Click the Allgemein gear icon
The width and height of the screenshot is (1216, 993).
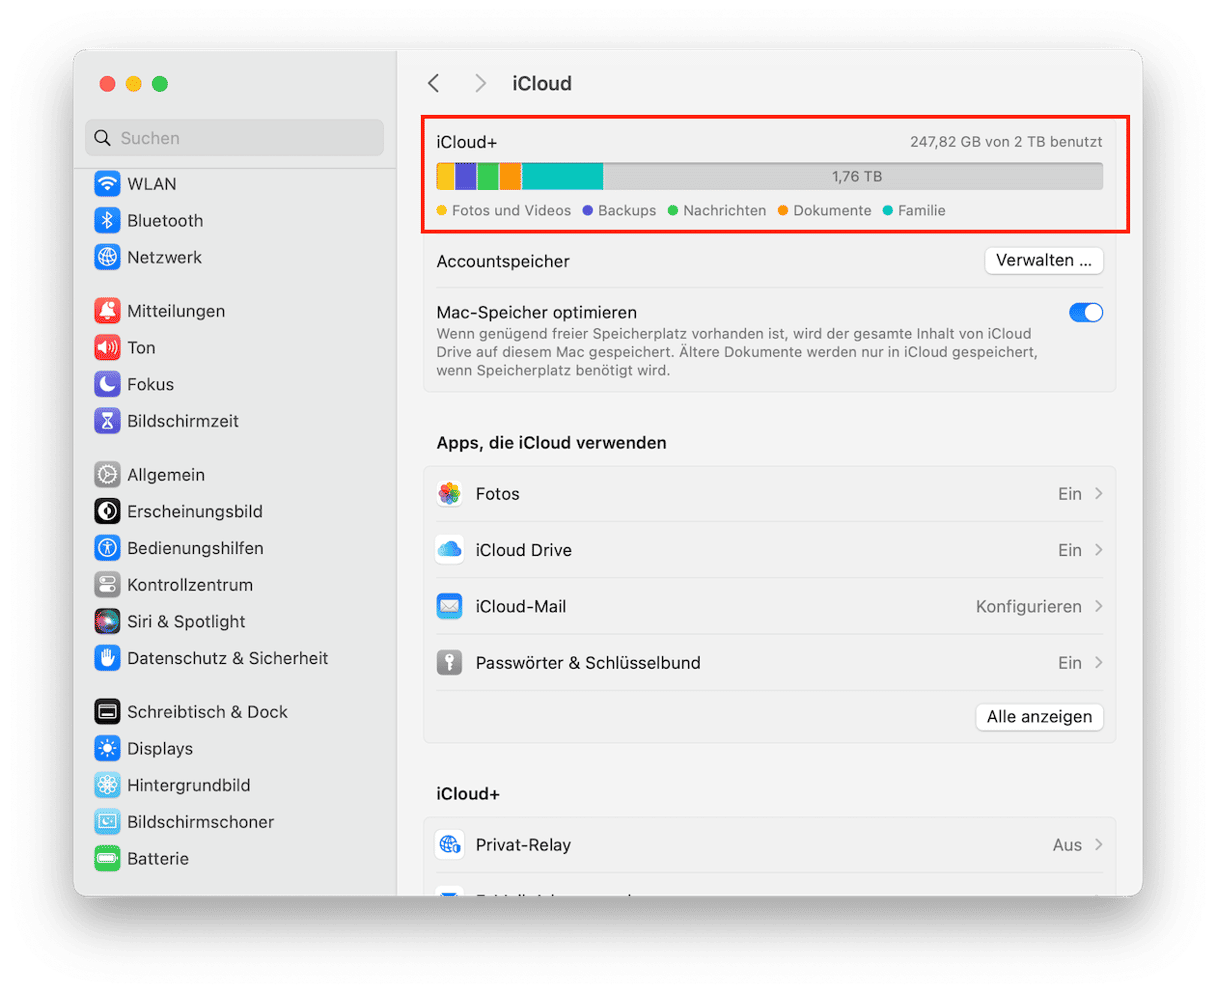click(x=107, y=475)
